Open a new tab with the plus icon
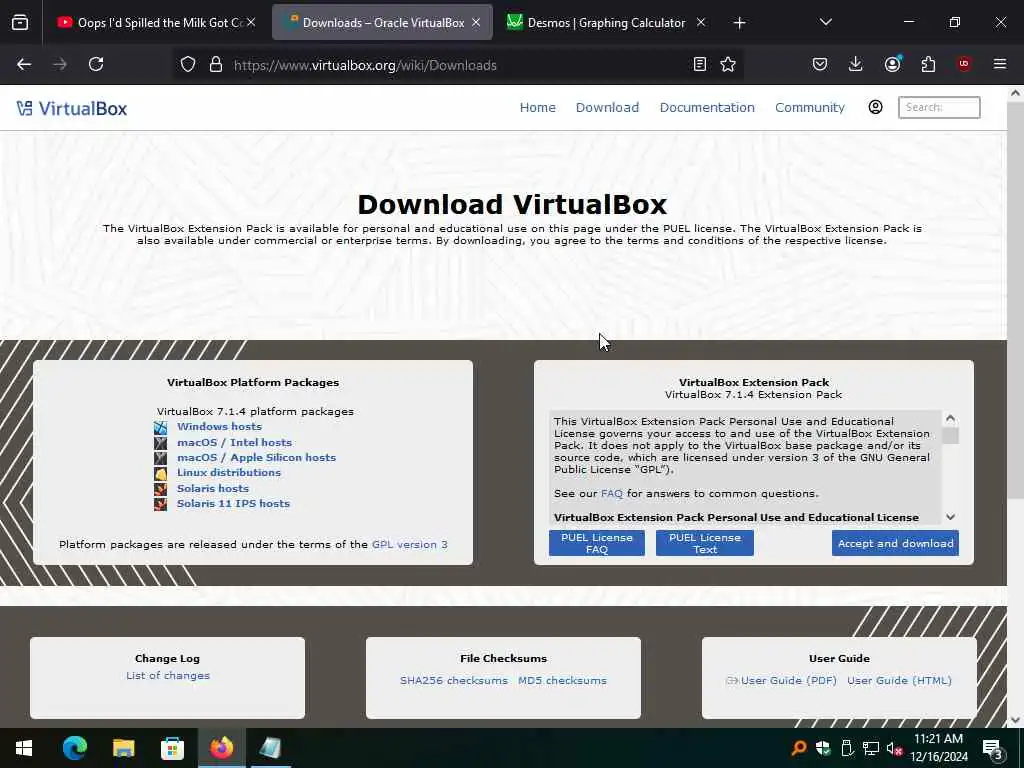This screenshot has width=1024, height=768. pos(739,23)
